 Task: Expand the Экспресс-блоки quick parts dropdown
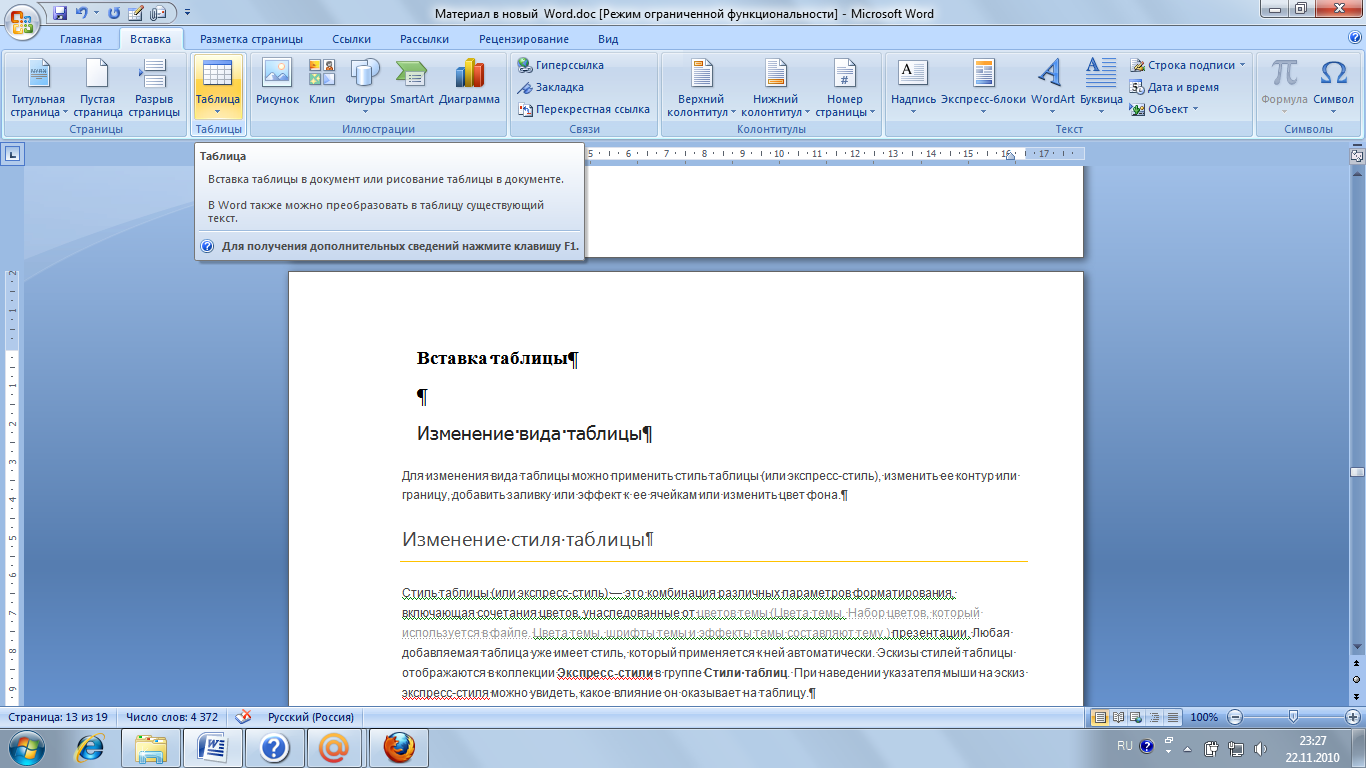[983, 88]
